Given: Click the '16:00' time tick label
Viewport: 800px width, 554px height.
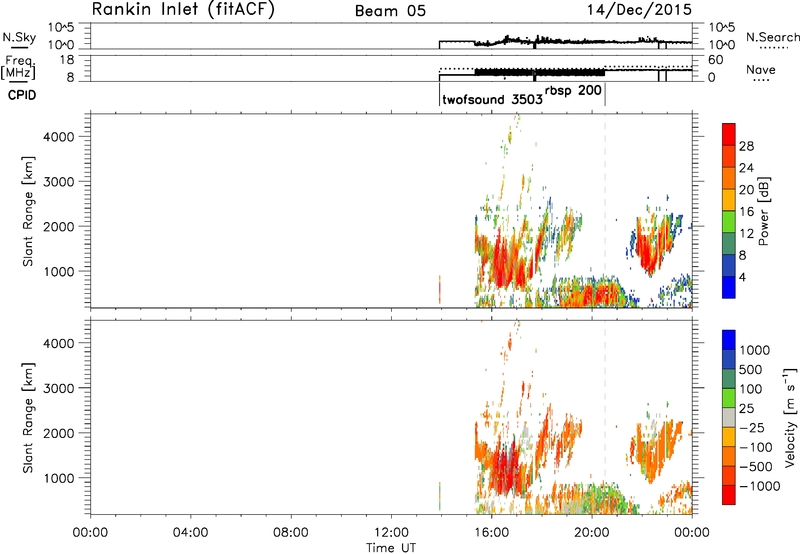Looking at the screenshot, I should [491, 533].
